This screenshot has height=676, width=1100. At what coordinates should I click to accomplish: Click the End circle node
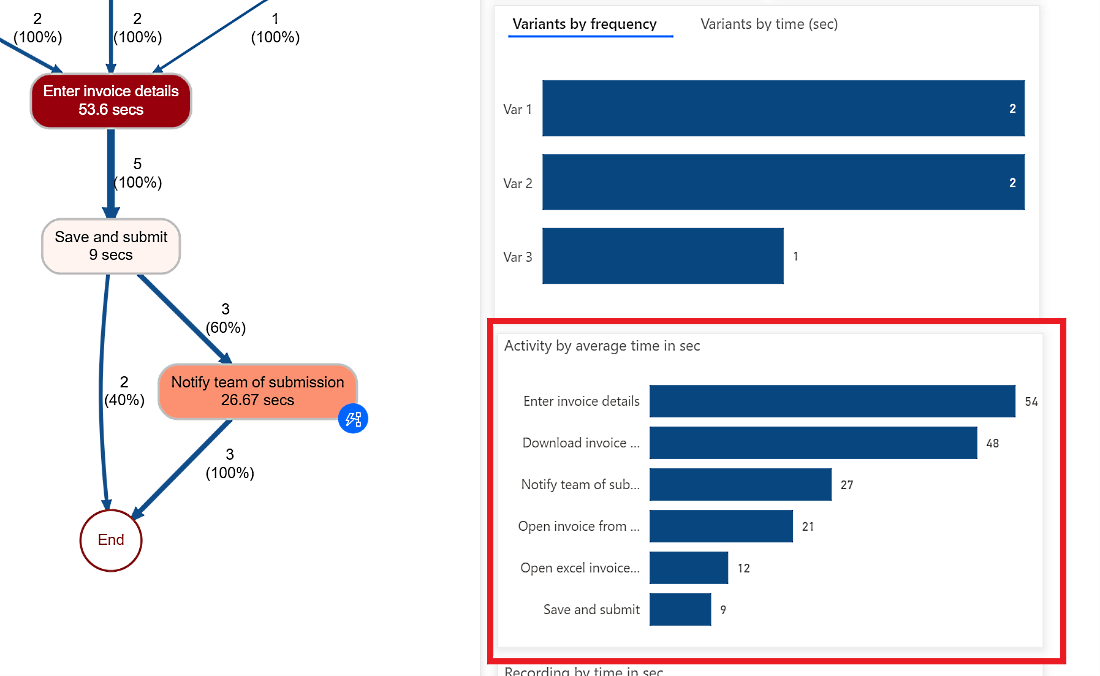pyautogui.click(x=111, y=540)
